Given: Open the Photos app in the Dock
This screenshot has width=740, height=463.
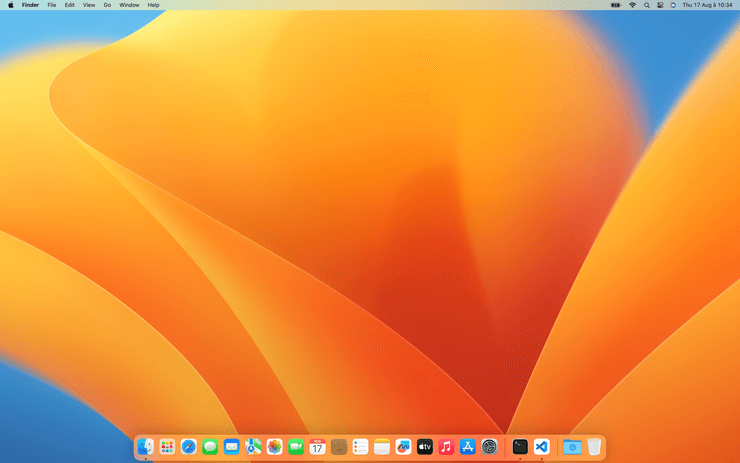Looking at the screenshot, I should 275,446.
